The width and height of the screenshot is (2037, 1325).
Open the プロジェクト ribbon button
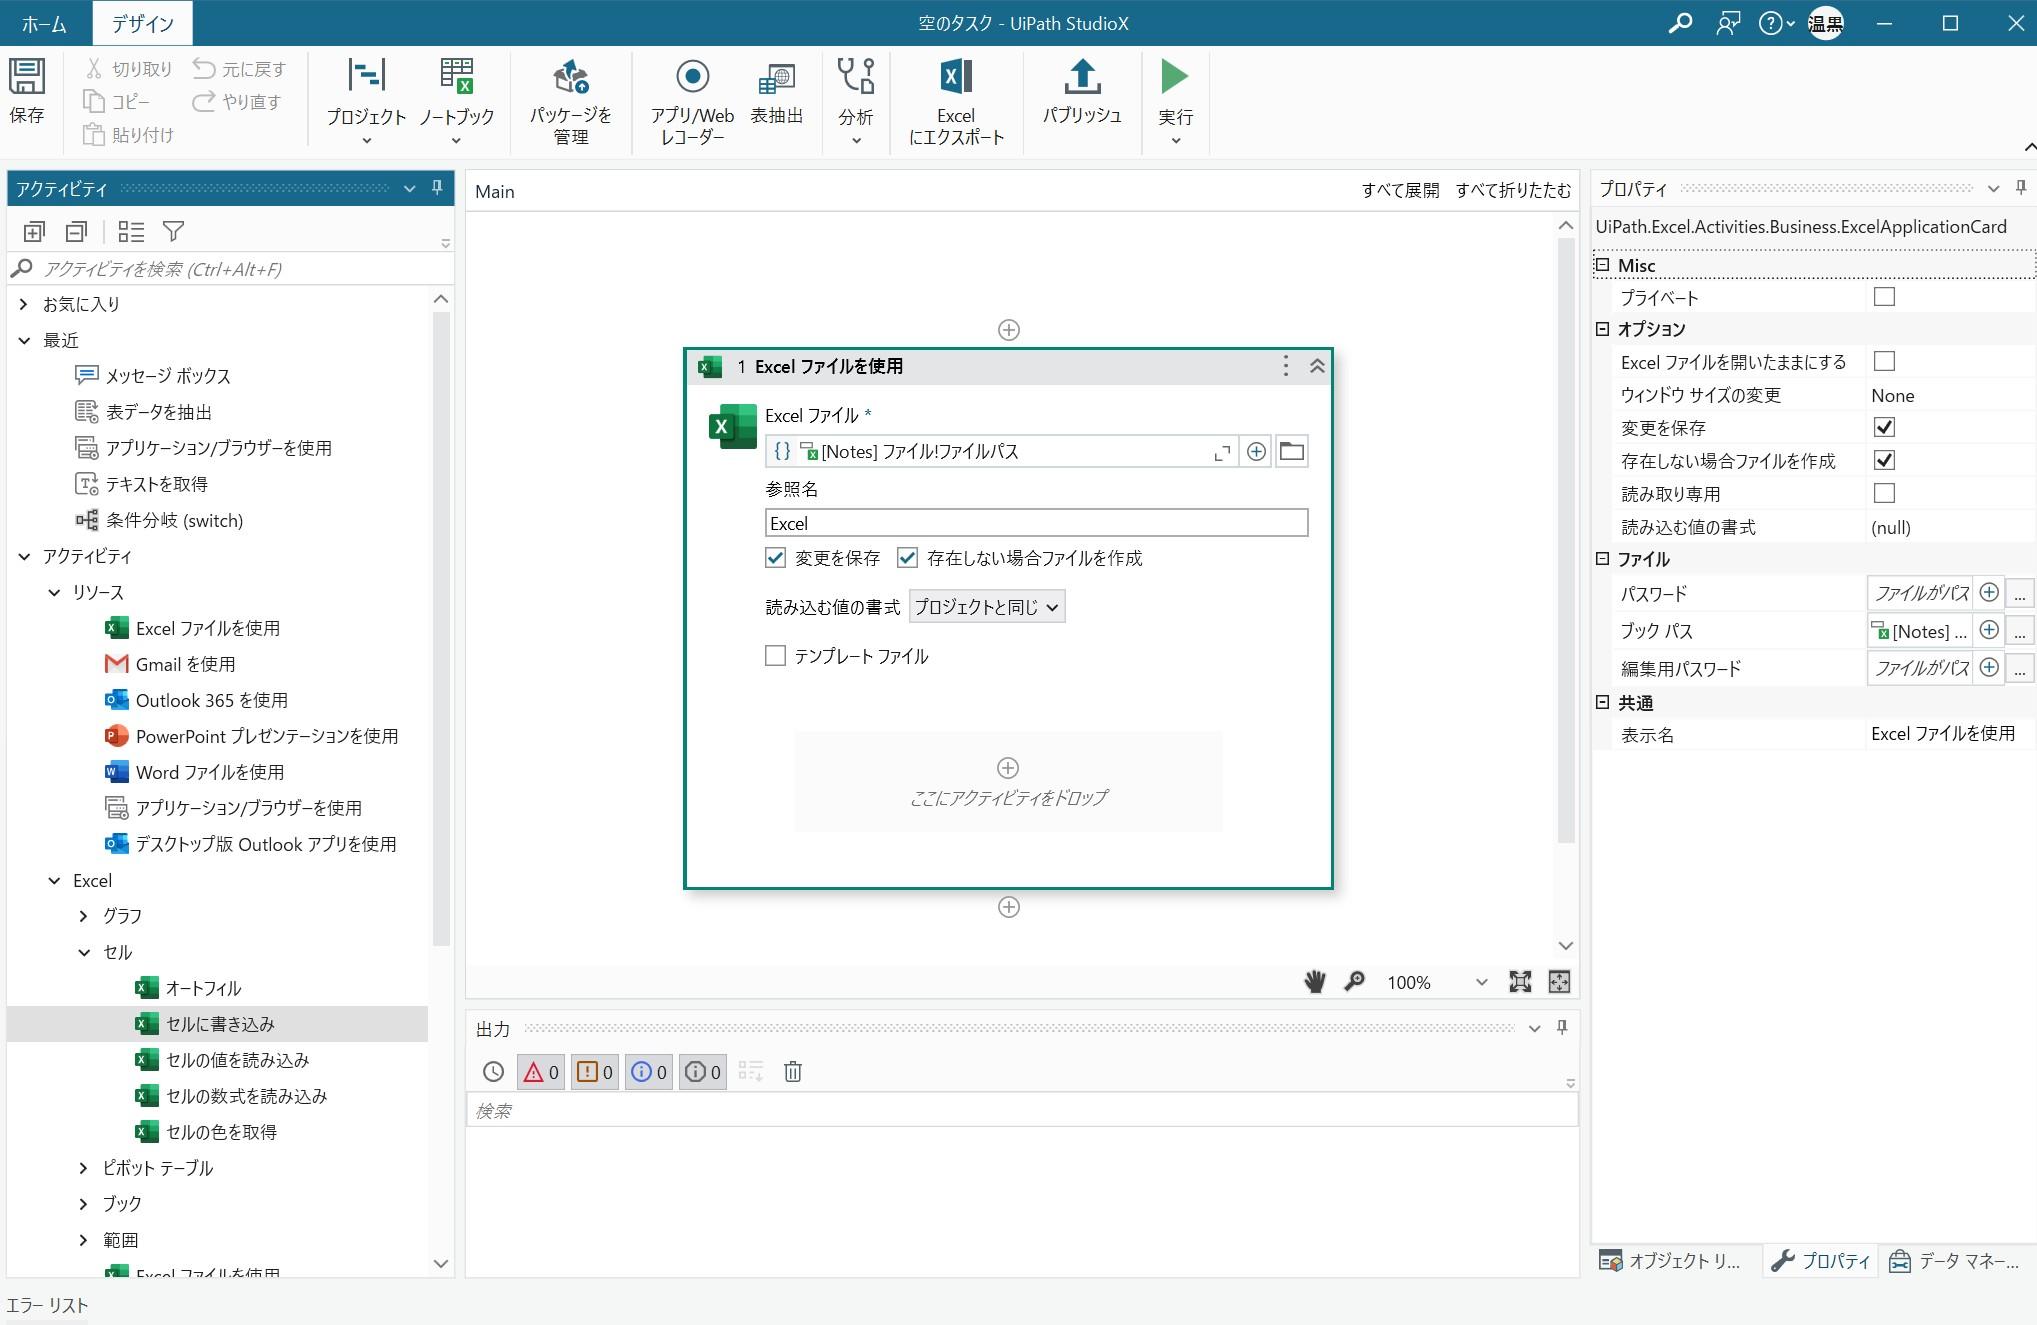coord(366,101)
